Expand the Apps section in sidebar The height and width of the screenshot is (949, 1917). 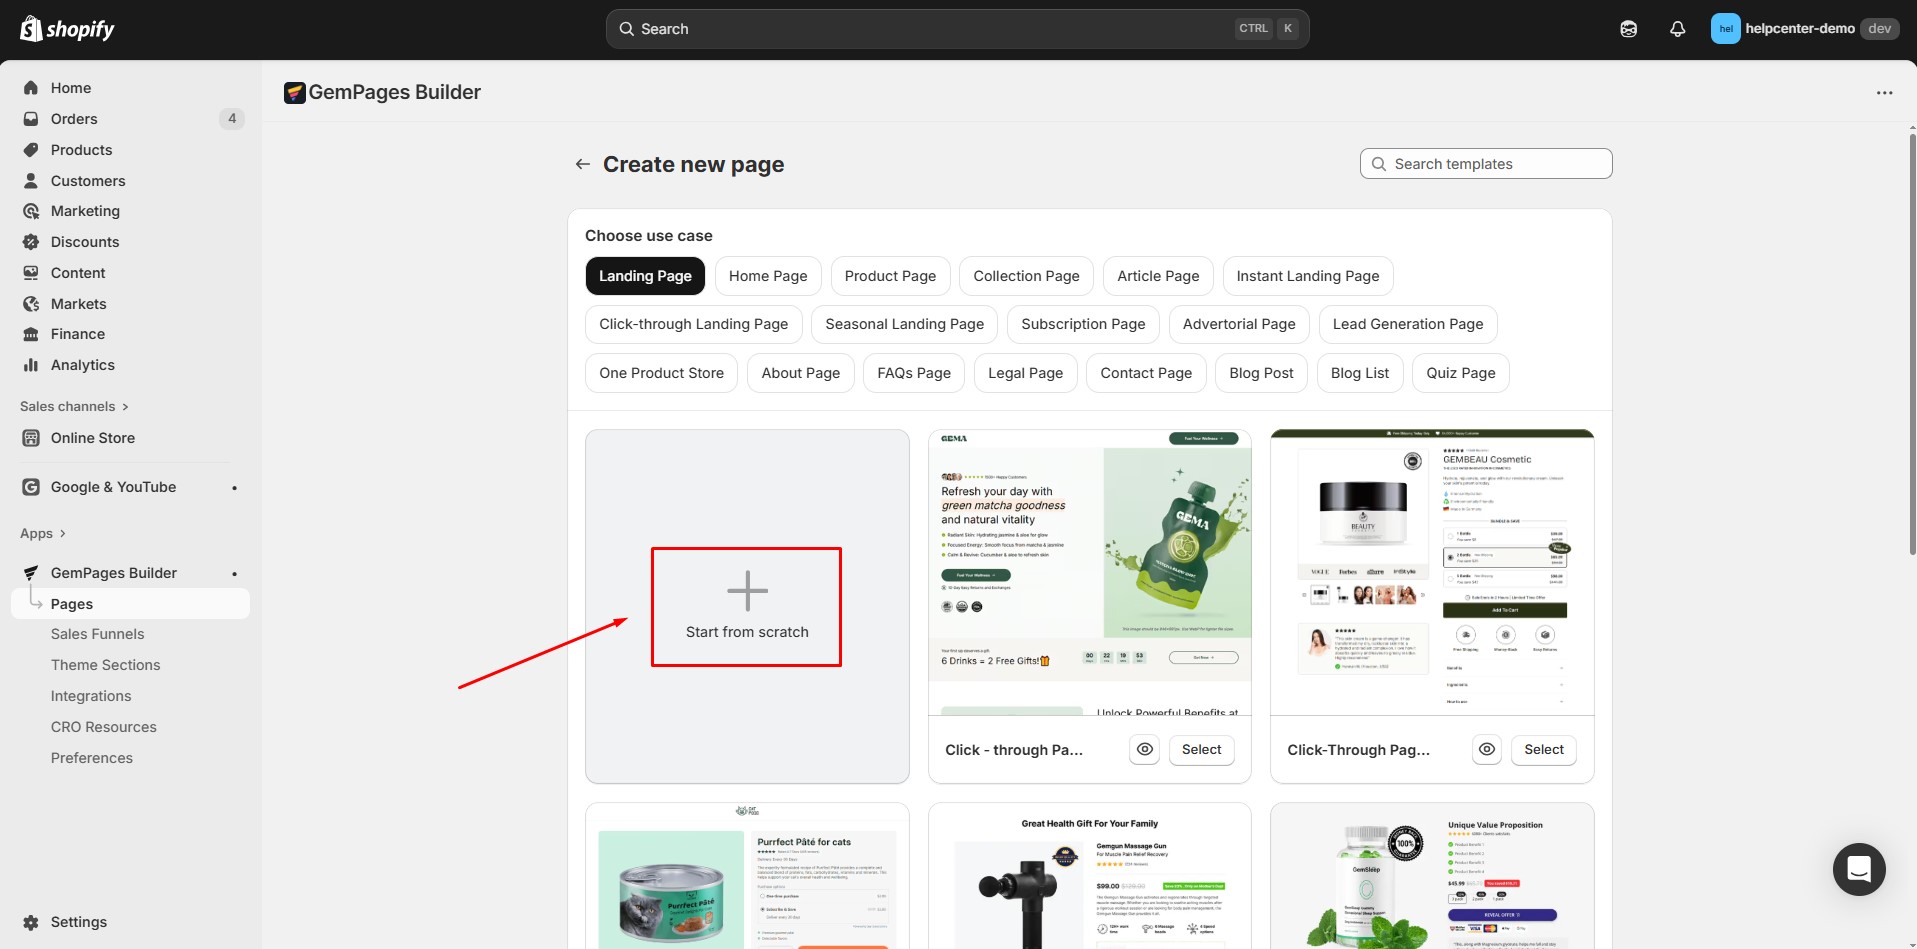point(43,533)
